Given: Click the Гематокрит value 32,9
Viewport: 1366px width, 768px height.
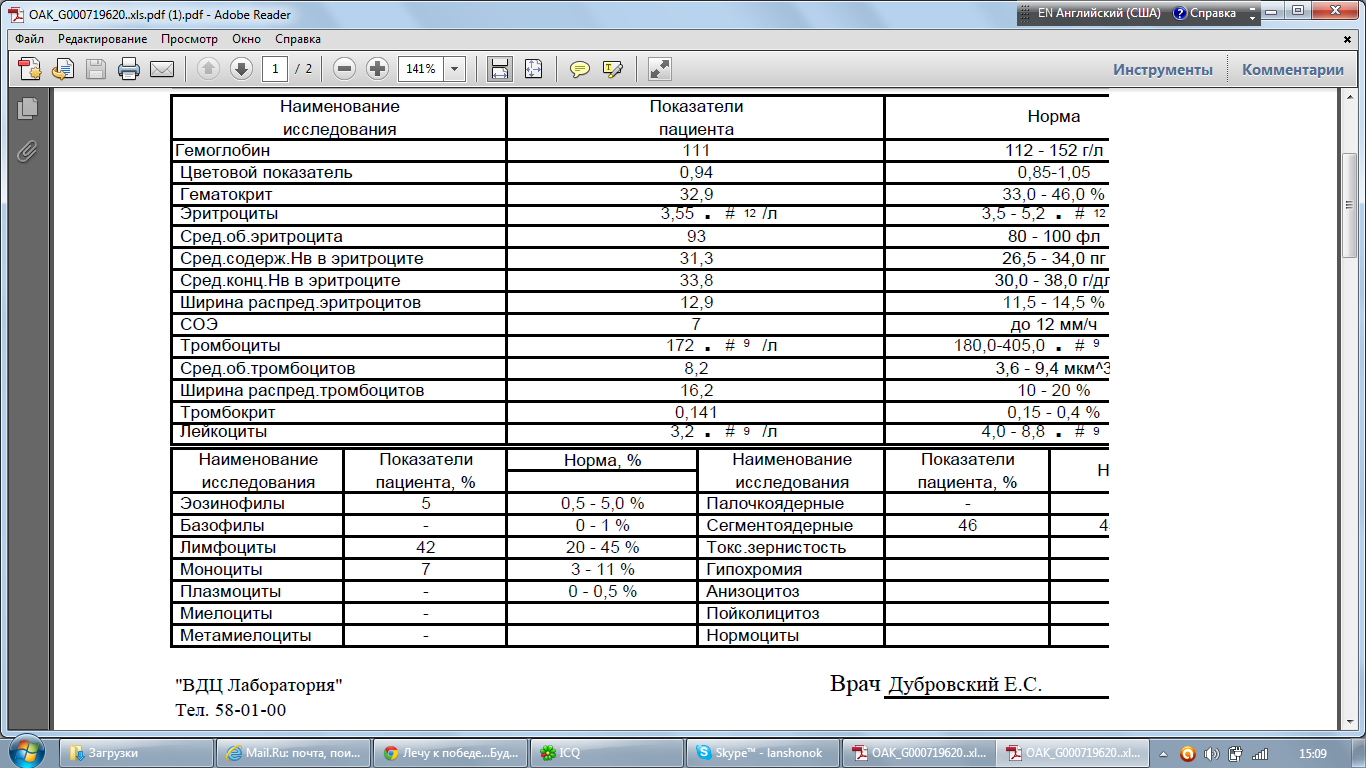Looking at the screenshot, I should click(x=696, y=195).
